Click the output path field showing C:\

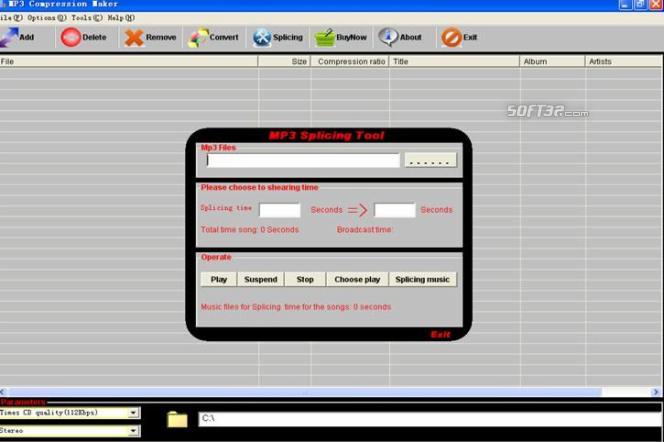pos(430,419)
